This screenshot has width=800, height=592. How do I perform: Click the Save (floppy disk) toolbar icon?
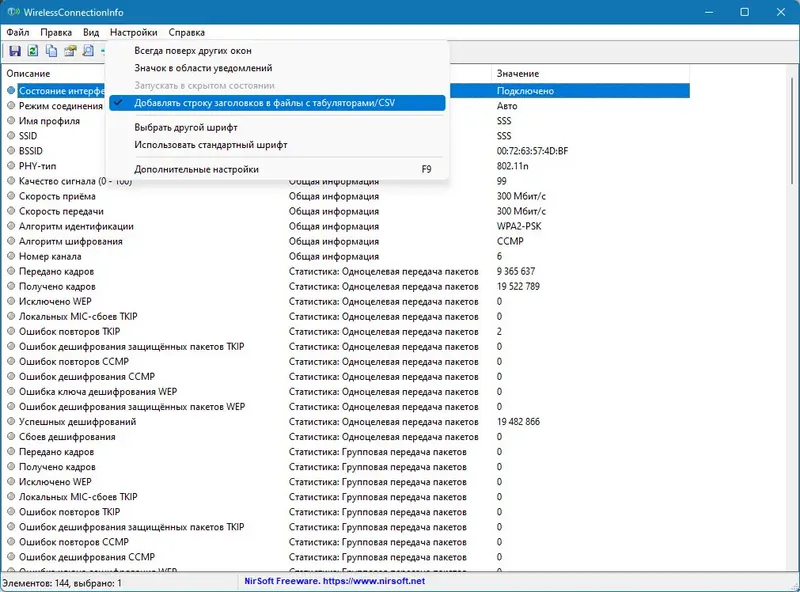tap(15, 51)
